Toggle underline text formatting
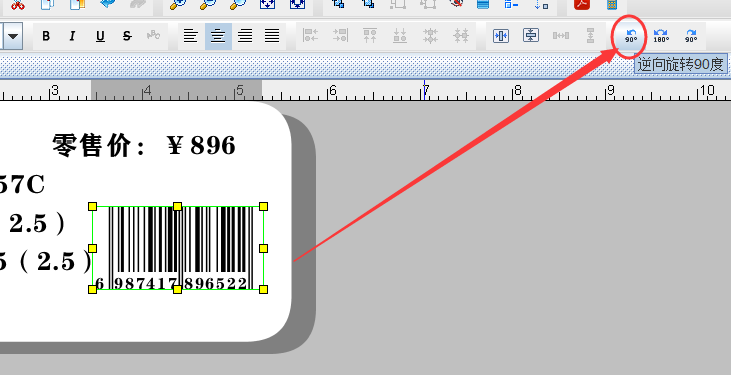This screenshot has width=731, height=375. point(100,36)
